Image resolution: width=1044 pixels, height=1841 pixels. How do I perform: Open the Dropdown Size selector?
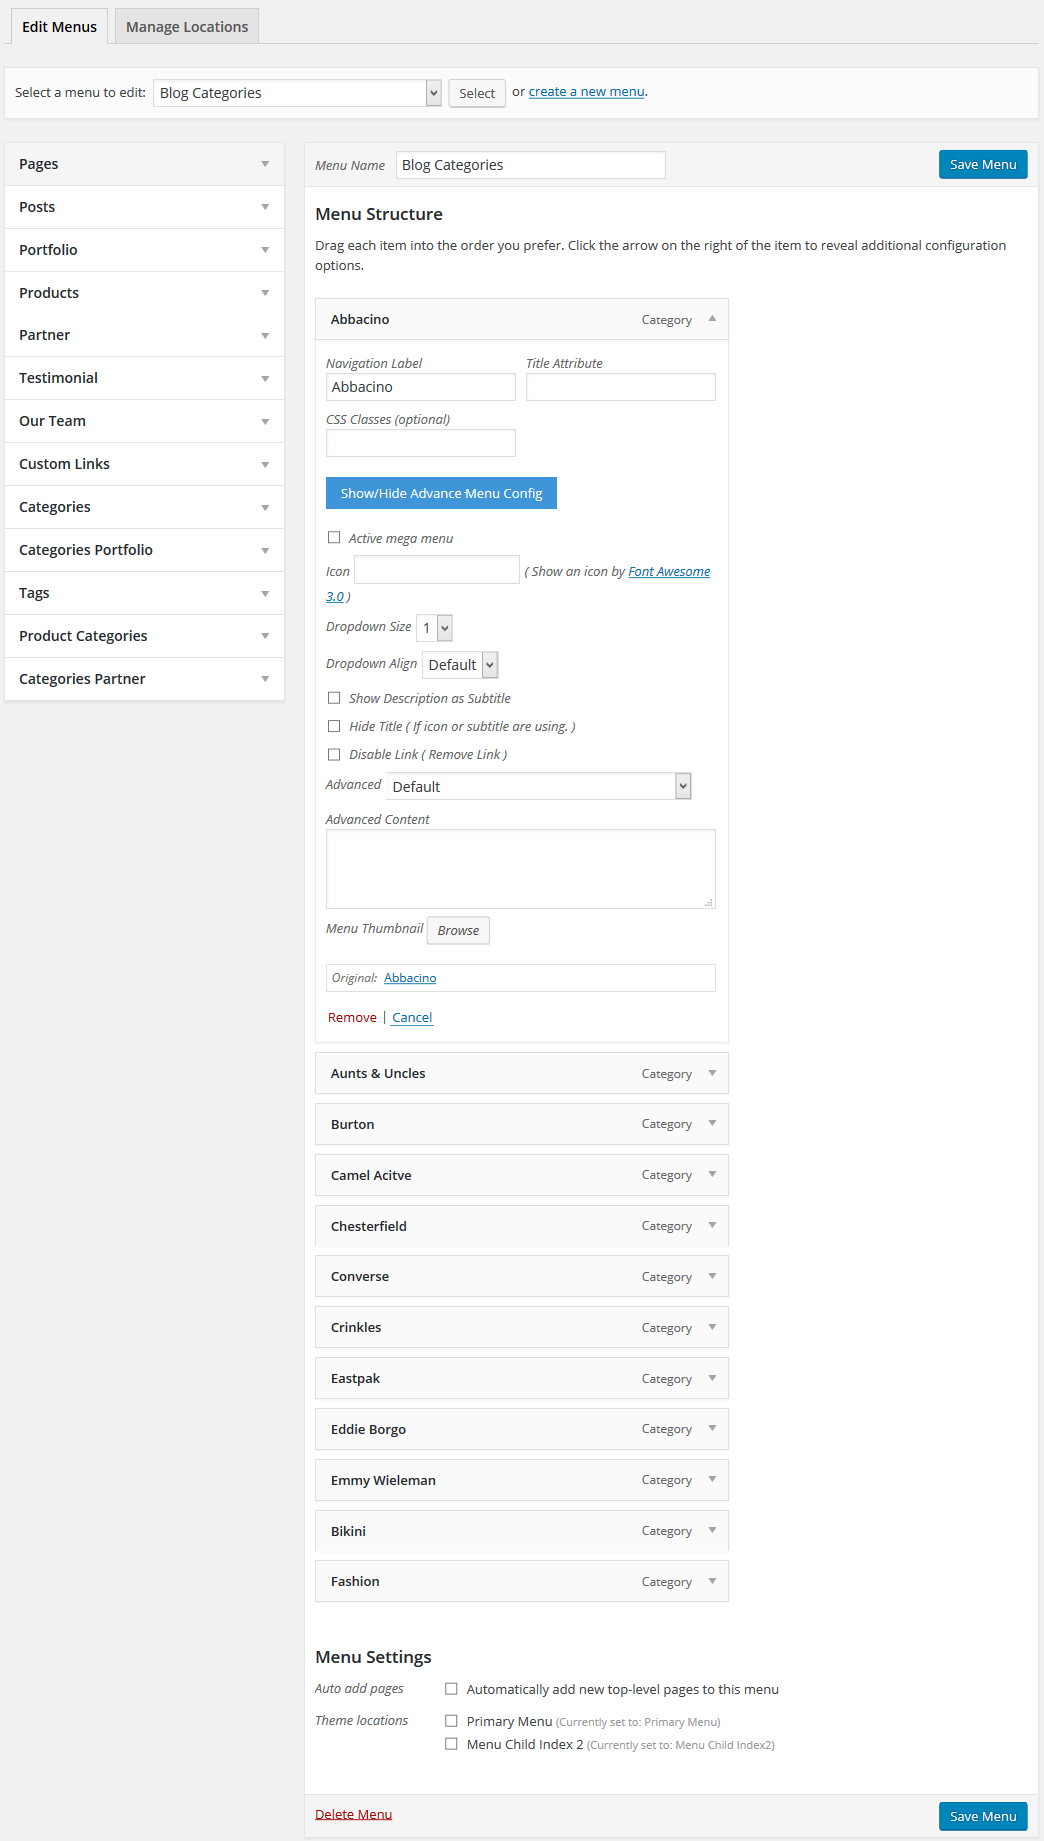pyautogui.click(x=435, y=628)
